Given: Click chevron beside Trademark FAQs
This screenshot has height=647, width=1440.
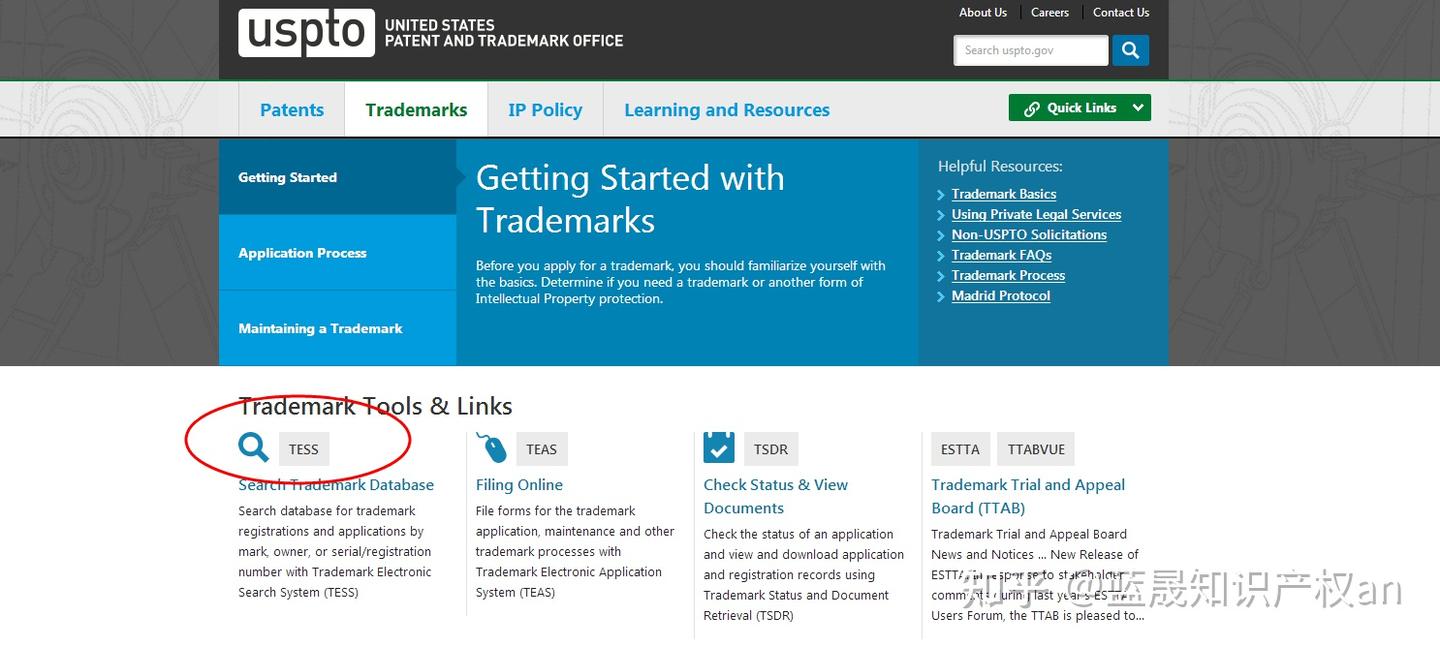Looking at the screenshot, I should click(x=941, y=256).
